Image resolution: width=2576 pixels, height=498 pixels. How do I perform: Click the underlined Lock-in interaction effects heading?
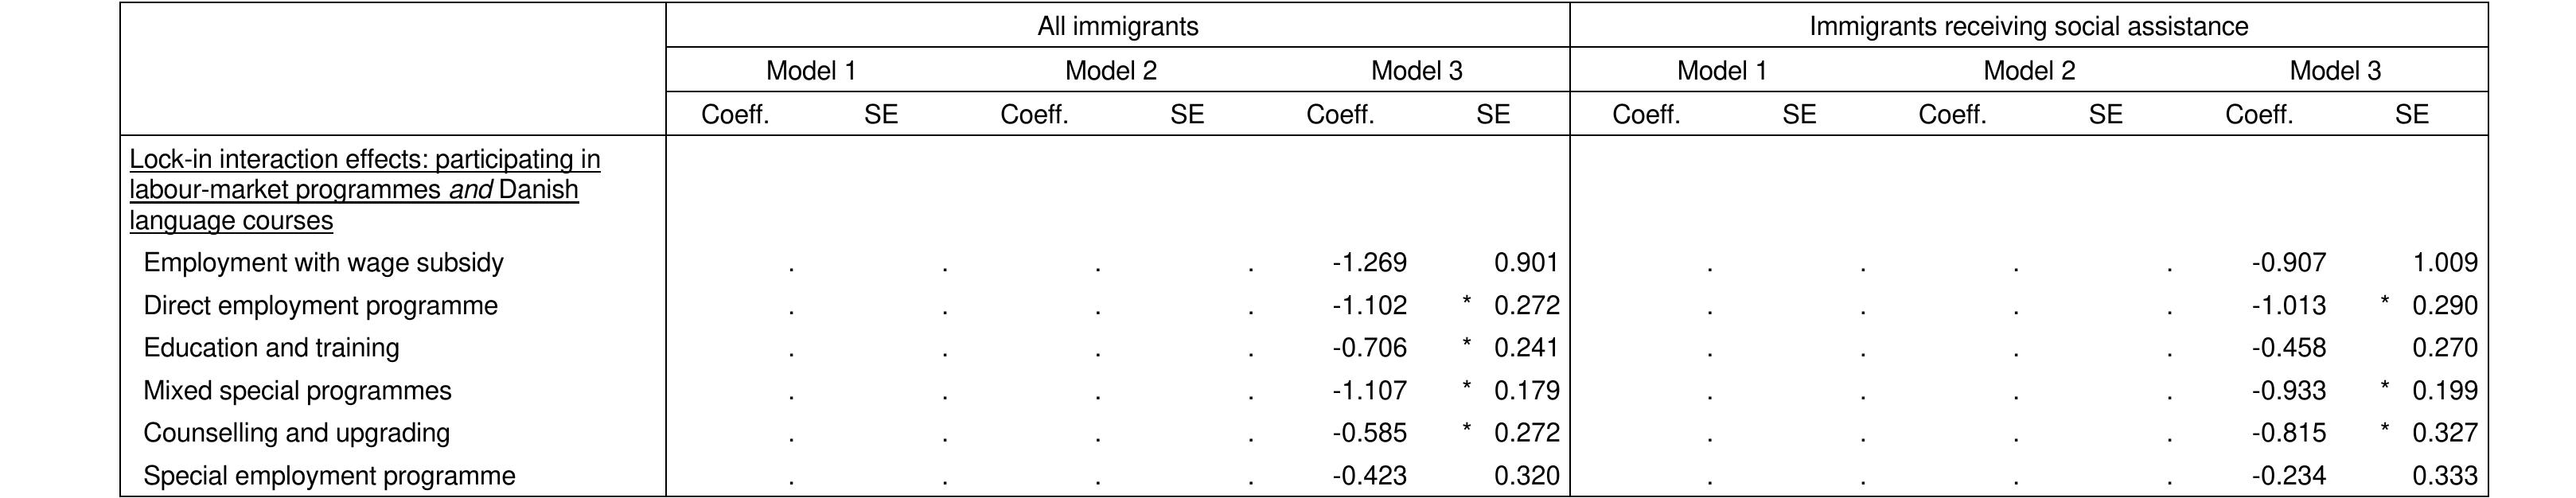pos(364,189)
